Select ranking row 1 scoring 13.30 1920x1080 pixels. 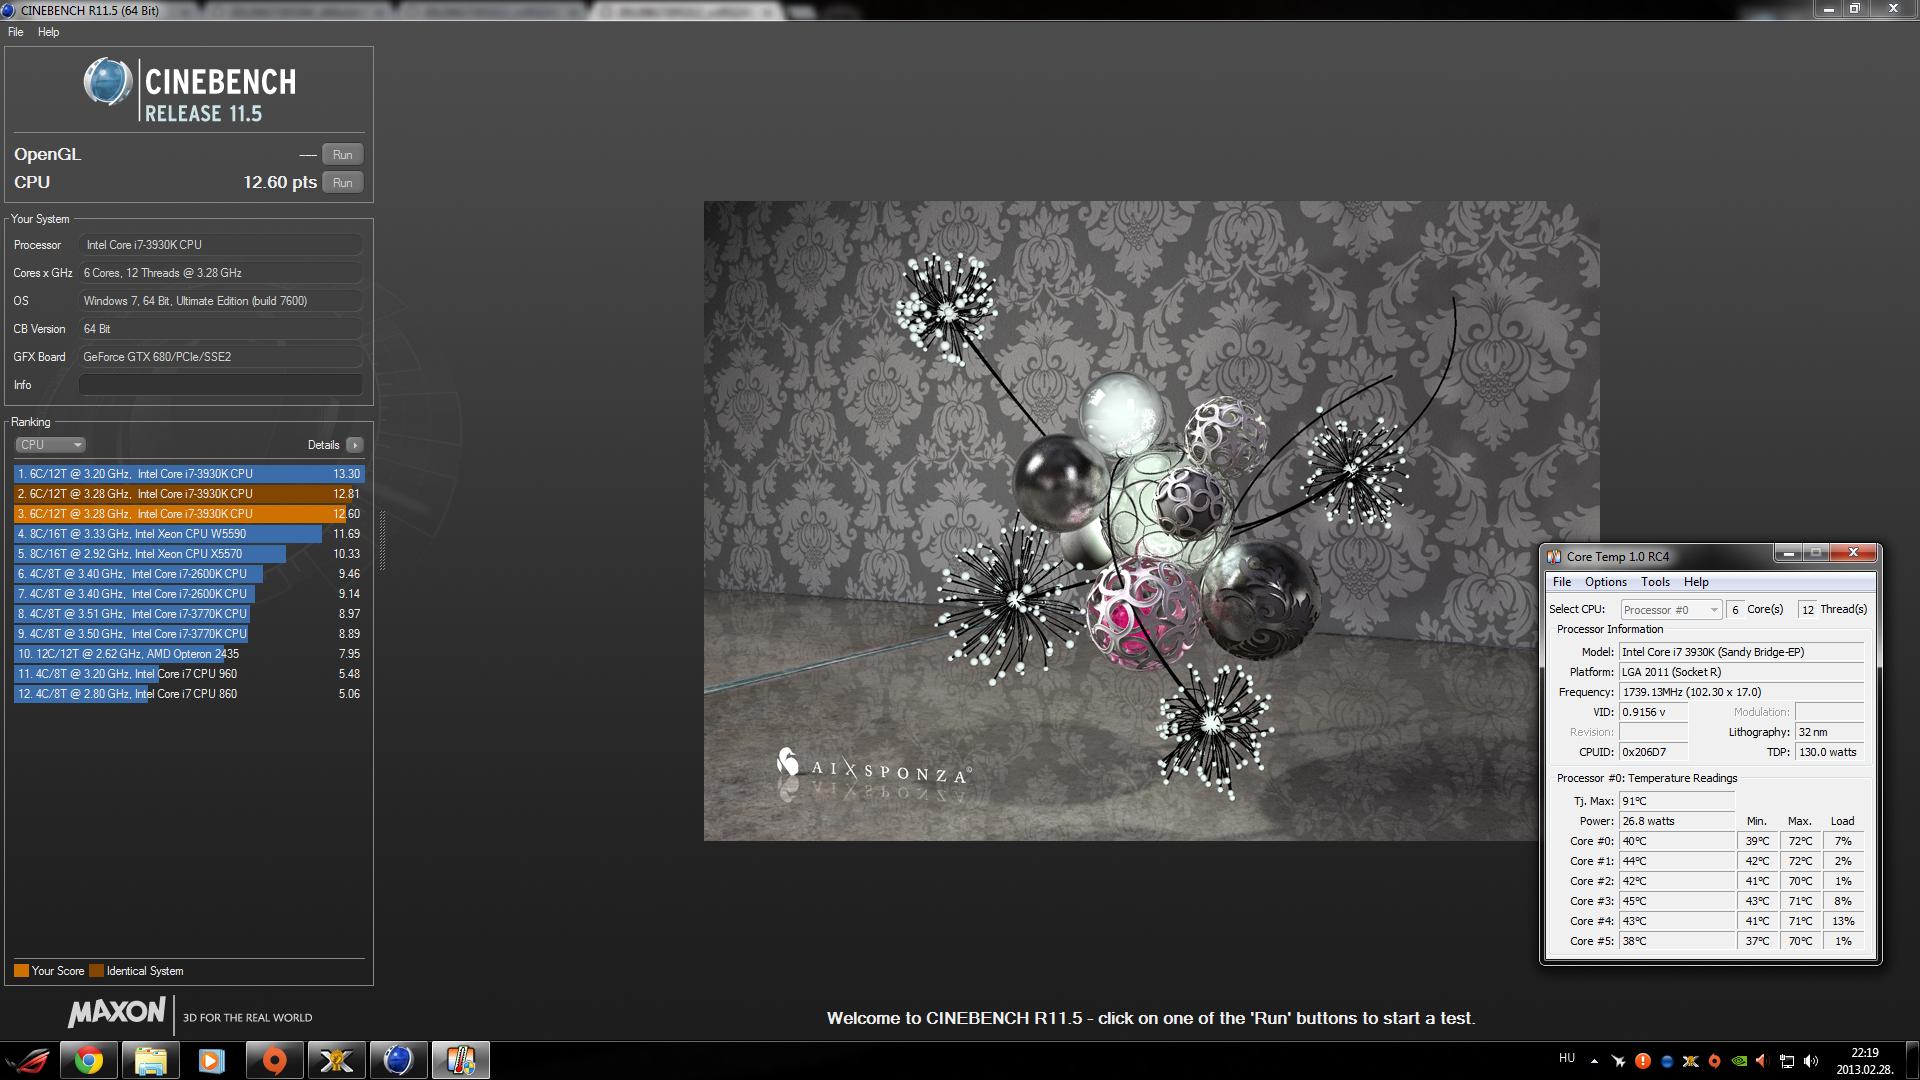[189, 474]
